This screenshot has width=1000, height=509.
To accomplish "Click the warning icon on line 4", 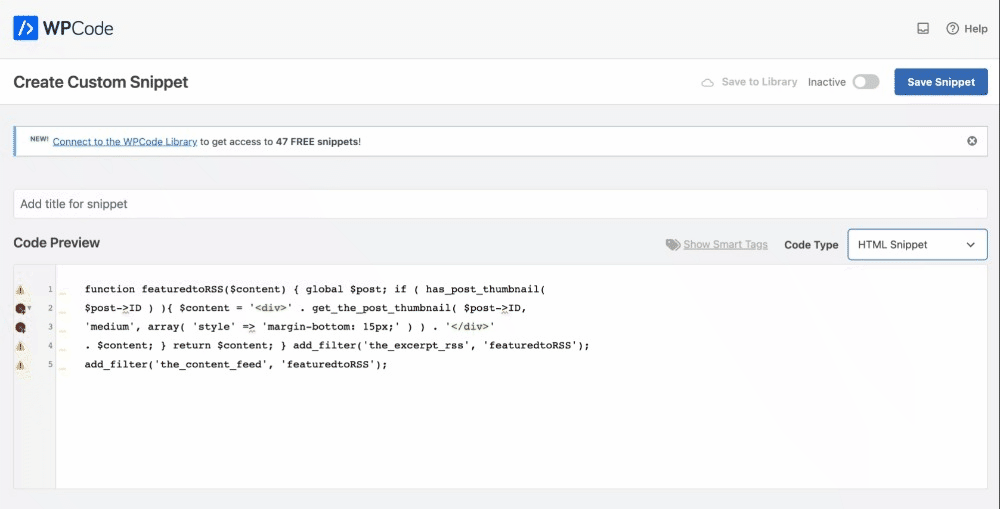I will pos(20,346).
